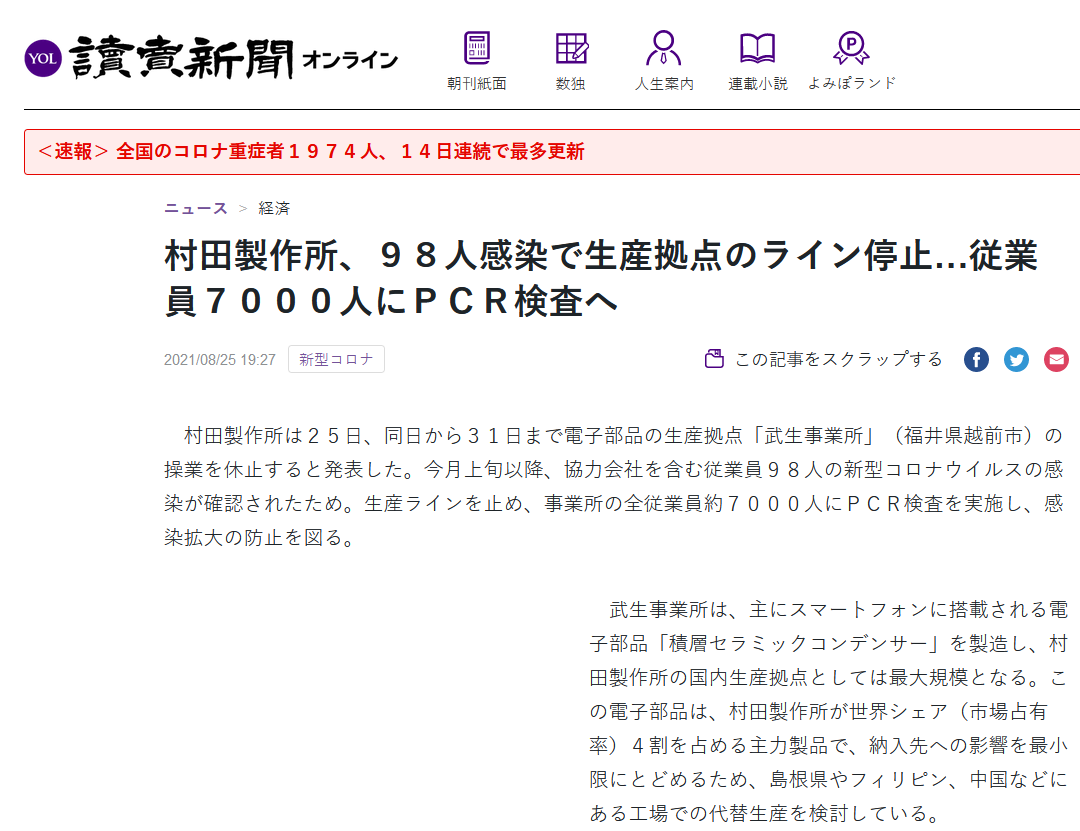The image size is (1080, 831).
Task: Click the paragraph starting 武生事業所は、主に
Action: coord(829,711)
